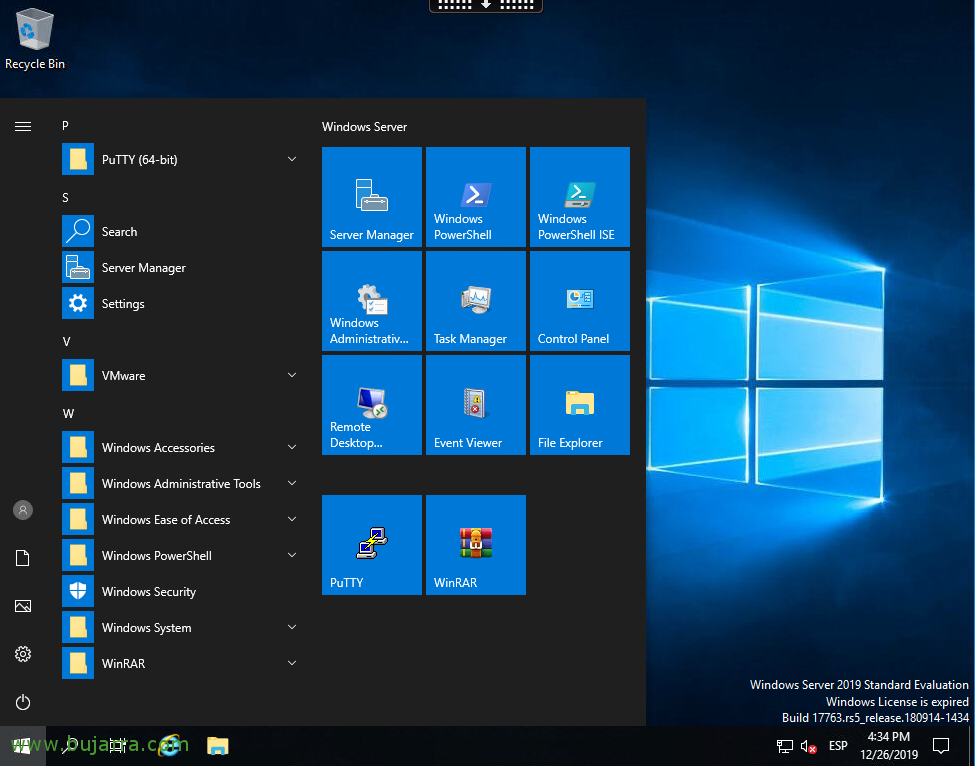Expand the VMware folder

pos(180,375)
